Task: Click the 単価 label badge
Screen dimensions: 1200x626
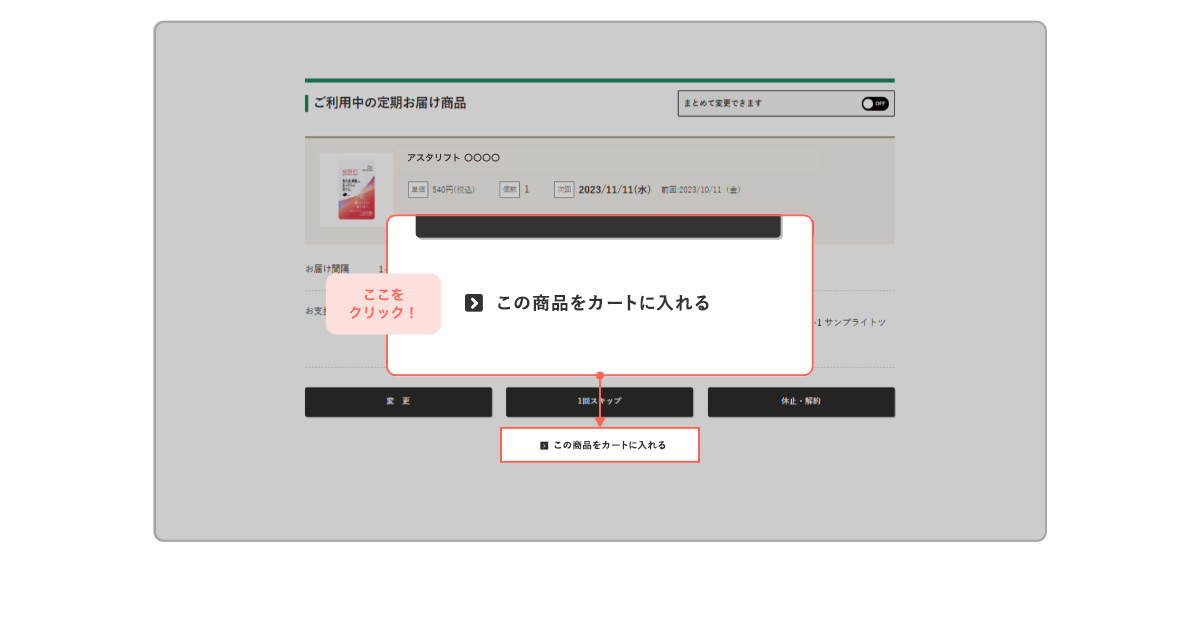Action: pos(418,189)
